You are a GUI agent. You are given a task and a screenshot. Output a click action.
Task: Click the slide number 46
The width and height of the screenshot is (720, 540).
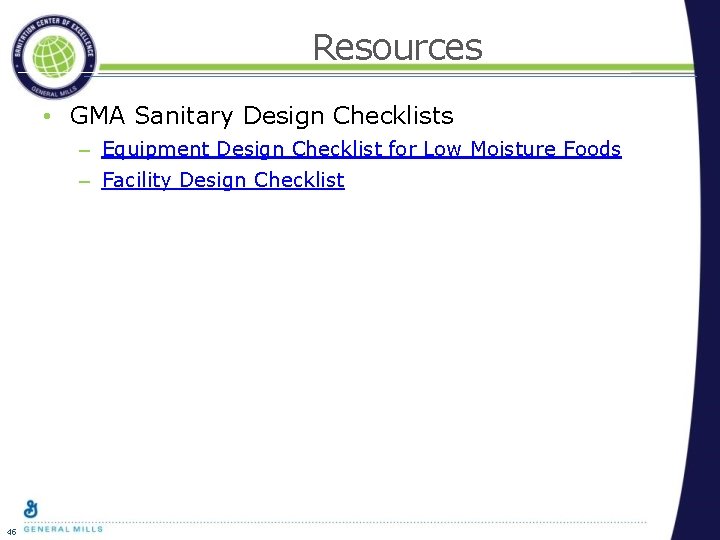tap(10, 530)
